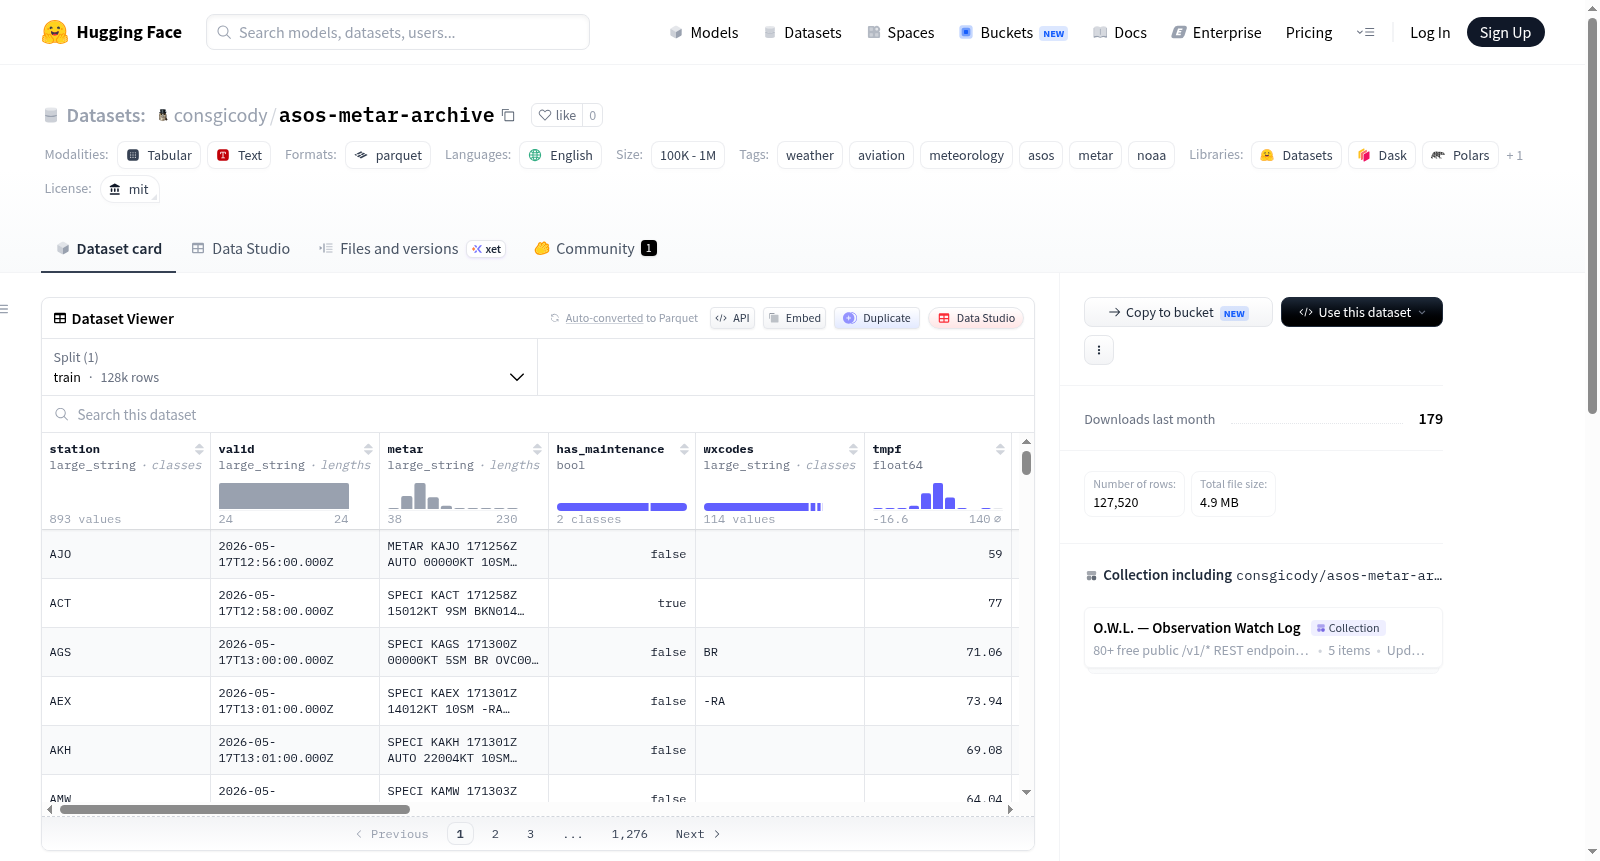Click the table's vertical scrollbar thumb
This screenshot has width=1600, height=861.
(1026, 463)
